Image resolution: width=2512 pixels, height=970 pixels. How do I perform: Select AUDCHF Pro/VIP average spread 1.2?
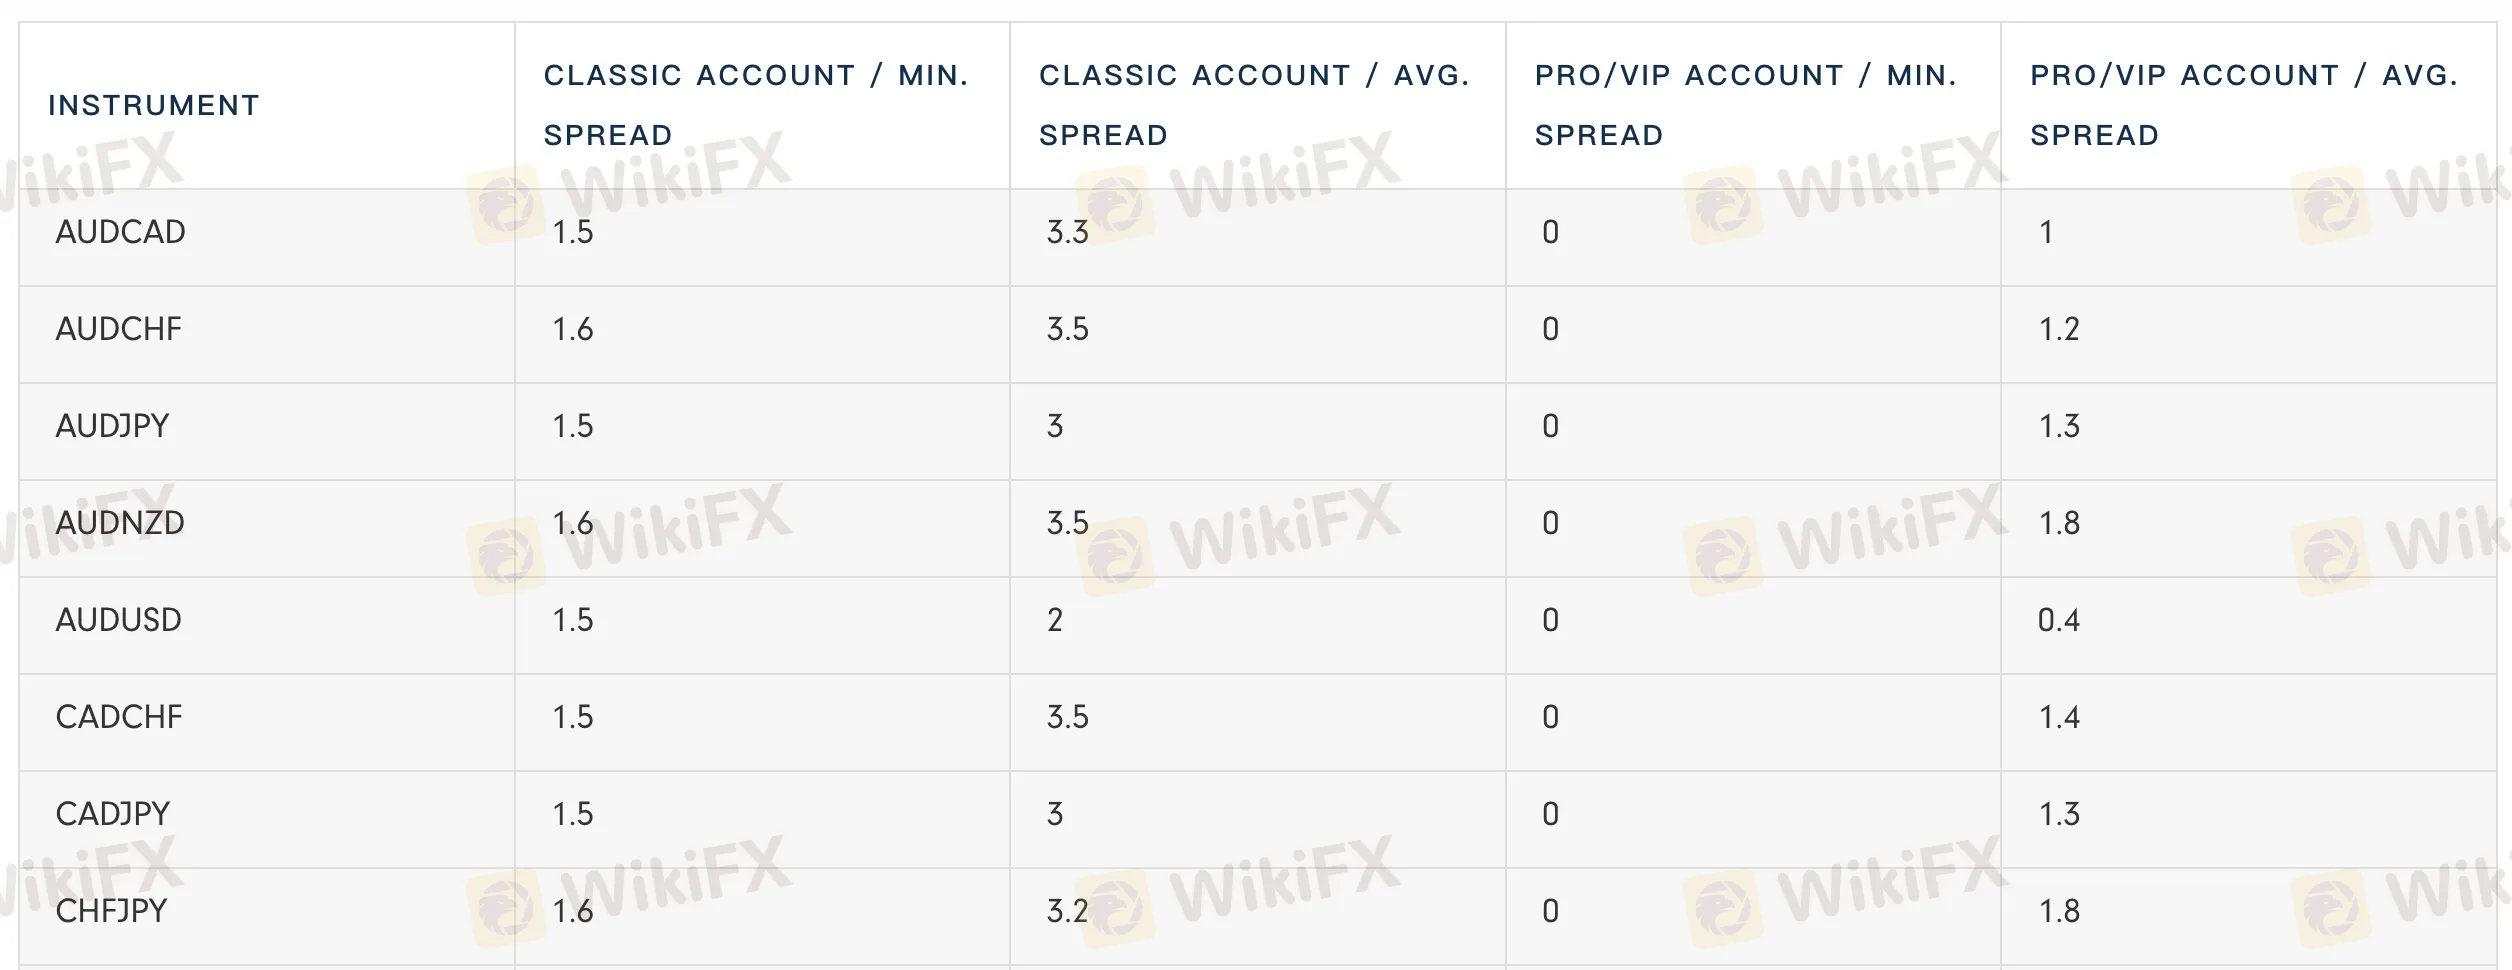2059,329
